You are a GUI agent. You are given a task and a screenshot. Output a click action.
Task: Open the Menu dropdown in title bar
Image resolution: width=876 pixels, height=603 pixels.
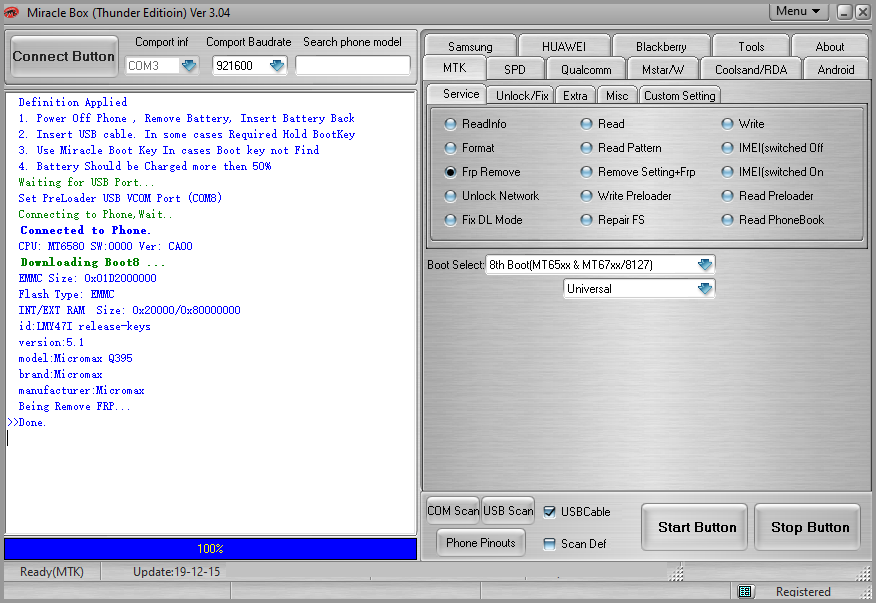point(798,11)
